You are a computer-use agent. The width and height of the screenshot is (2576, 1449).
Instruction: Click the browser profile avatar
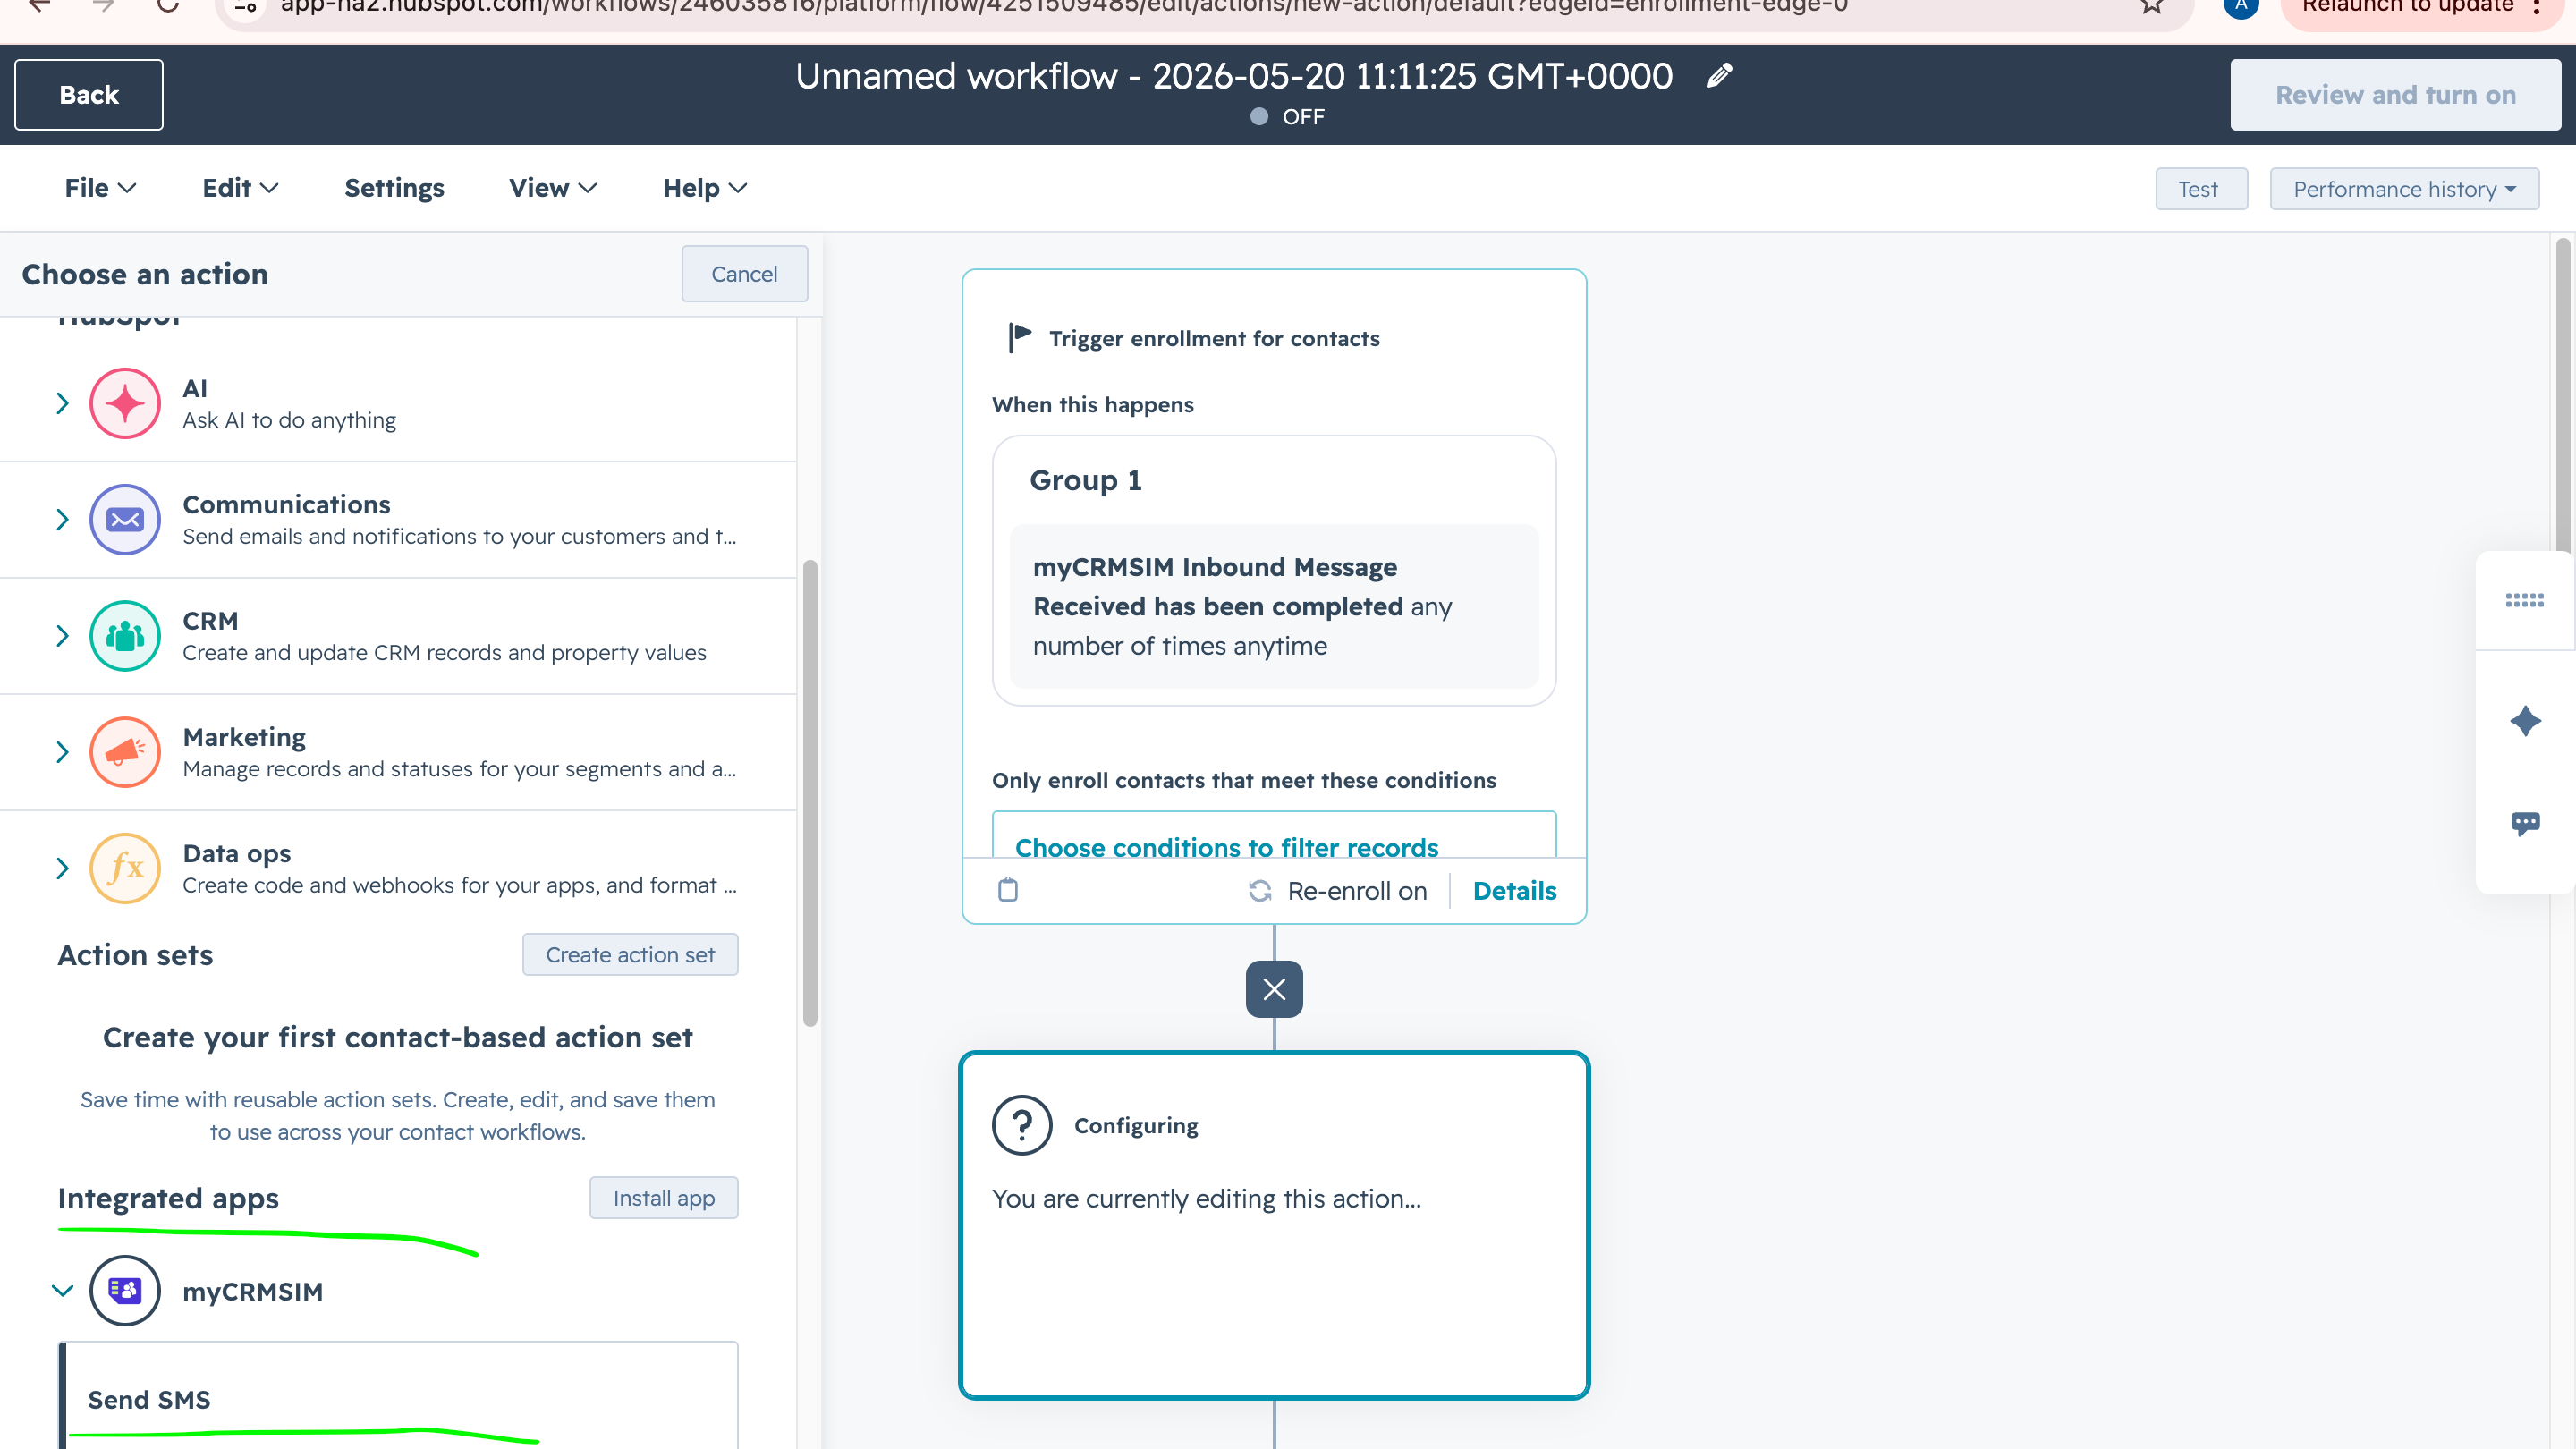tap(2241, 6)
